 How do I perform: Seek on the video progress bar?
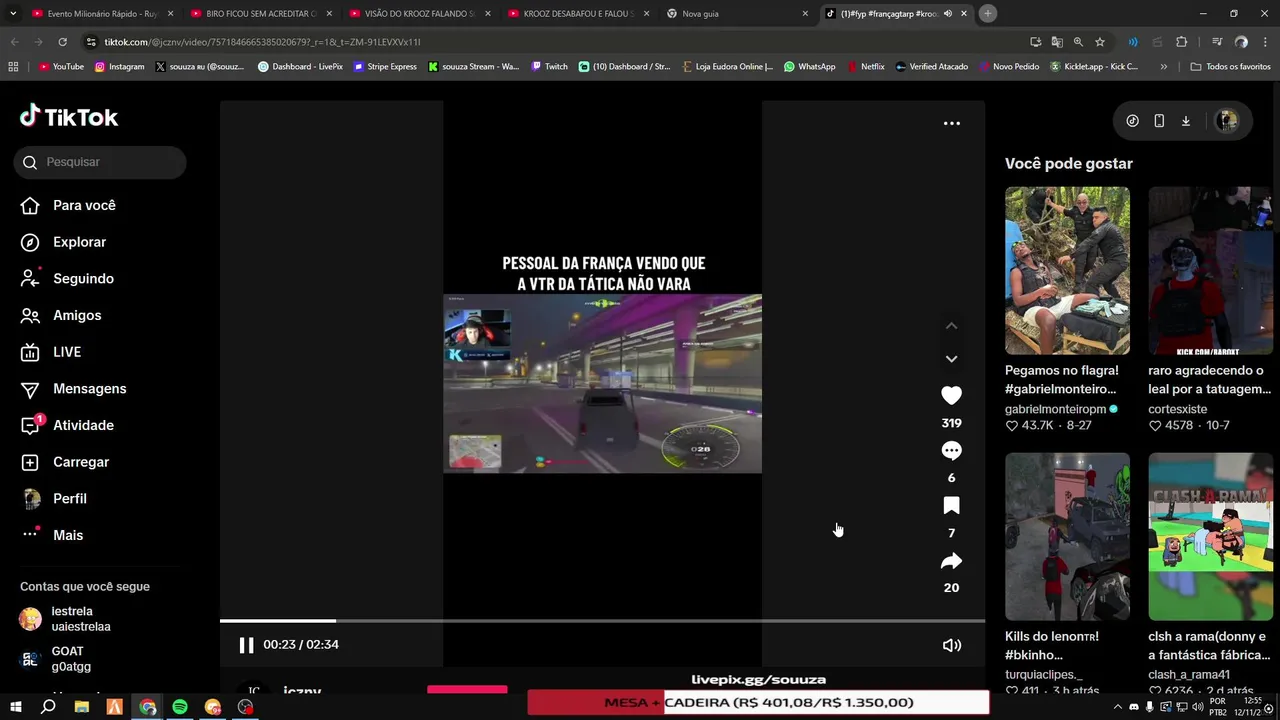coord(602,621)
